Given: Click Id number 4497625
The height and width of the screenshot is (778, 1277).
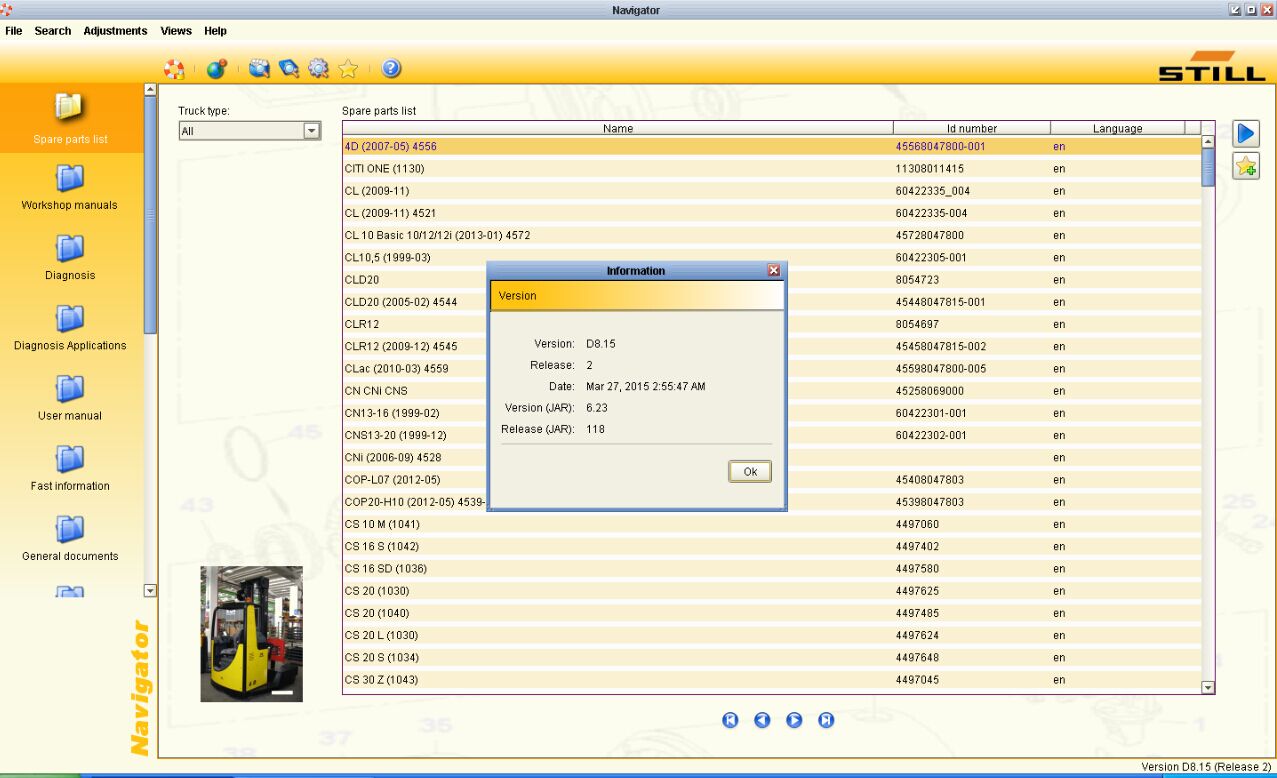Looking at the screenshot, I should pos(918,591).
